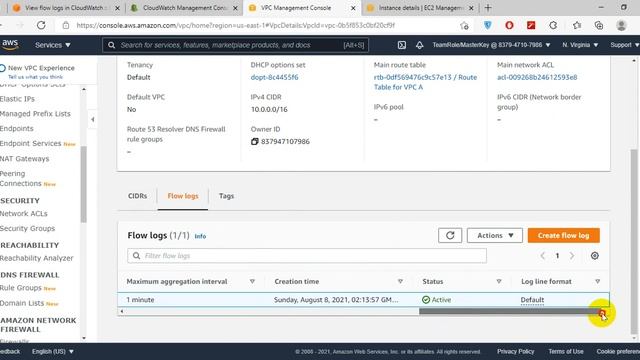Sort by Log line format column
The image size is (640, 360).
click(598, 281)
